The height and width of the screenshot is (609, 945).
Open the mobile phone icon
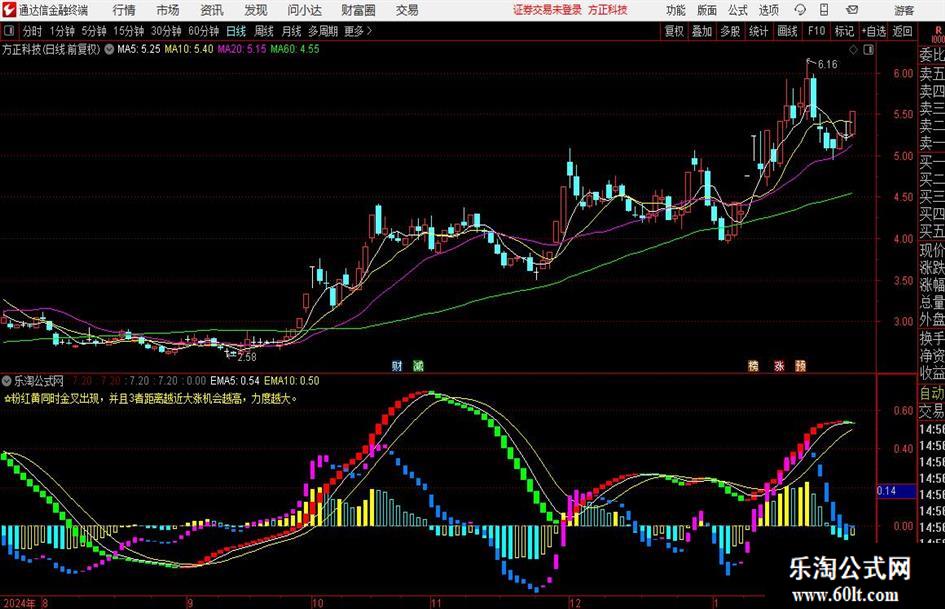[824, 10]
